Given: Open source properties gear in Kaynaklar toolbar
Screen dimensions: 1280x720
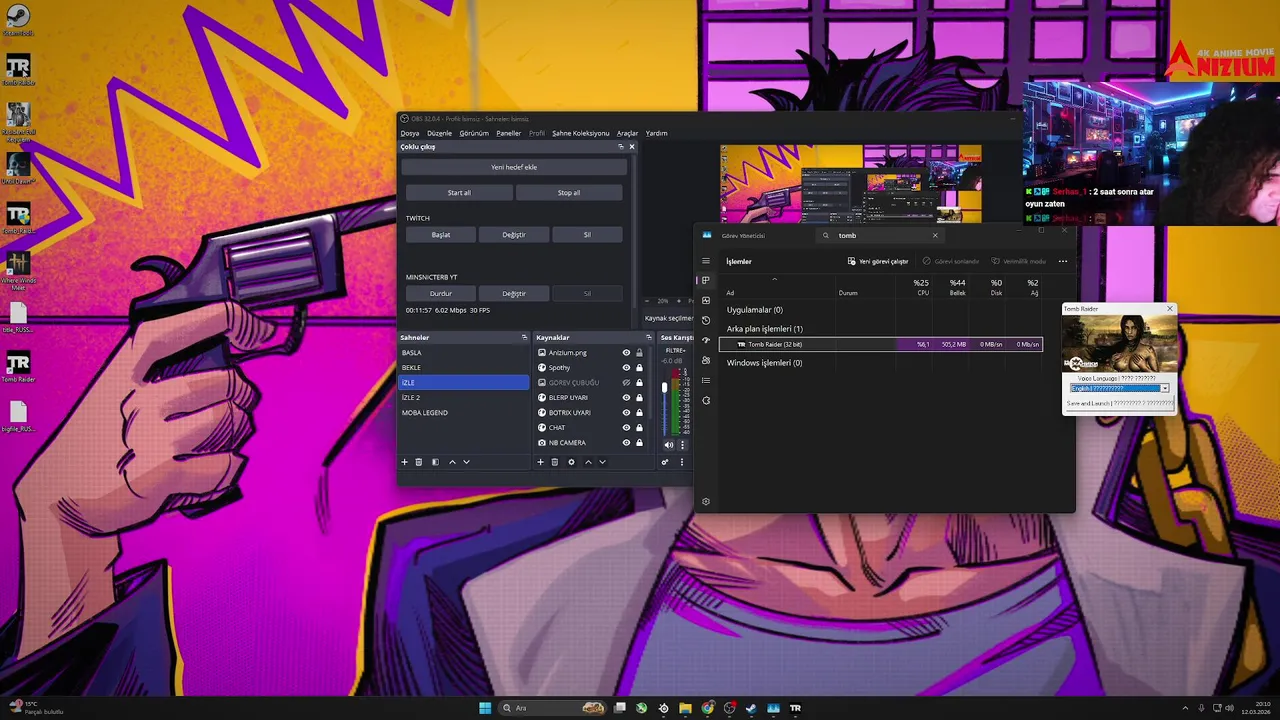Looking at the screenshot, I should pyautogui.click(x=571, y=462).
